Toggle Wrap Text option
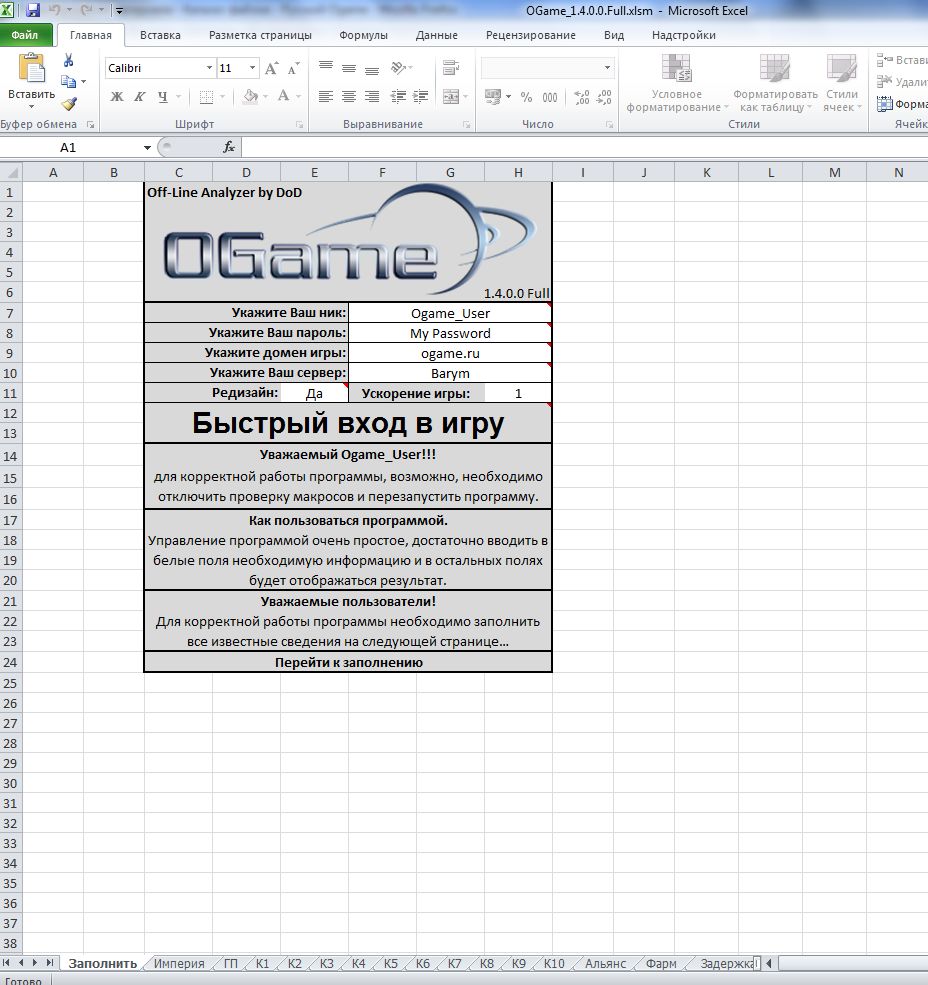This screenshot has width=928, height=985. point(450,67)
